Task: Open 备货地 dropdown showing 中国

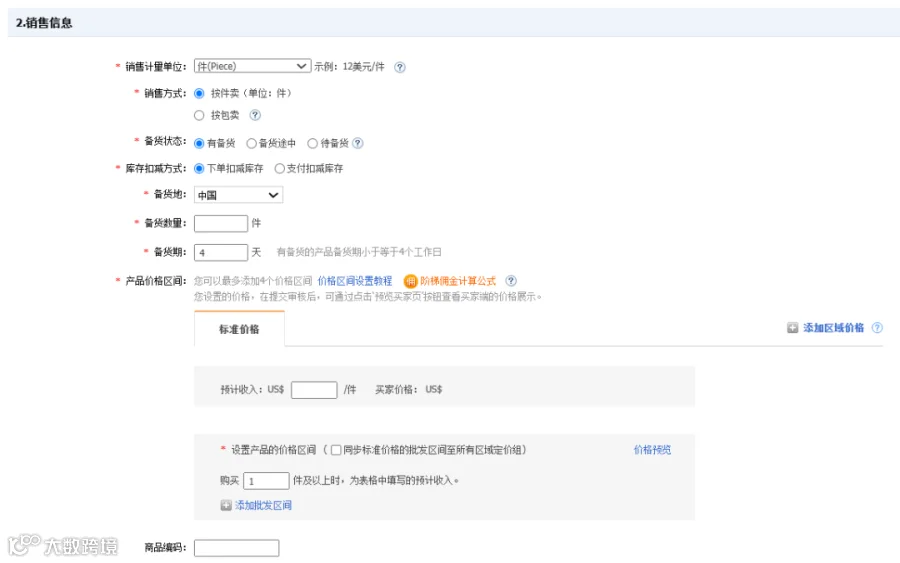Action: click(x=238, y=195)
